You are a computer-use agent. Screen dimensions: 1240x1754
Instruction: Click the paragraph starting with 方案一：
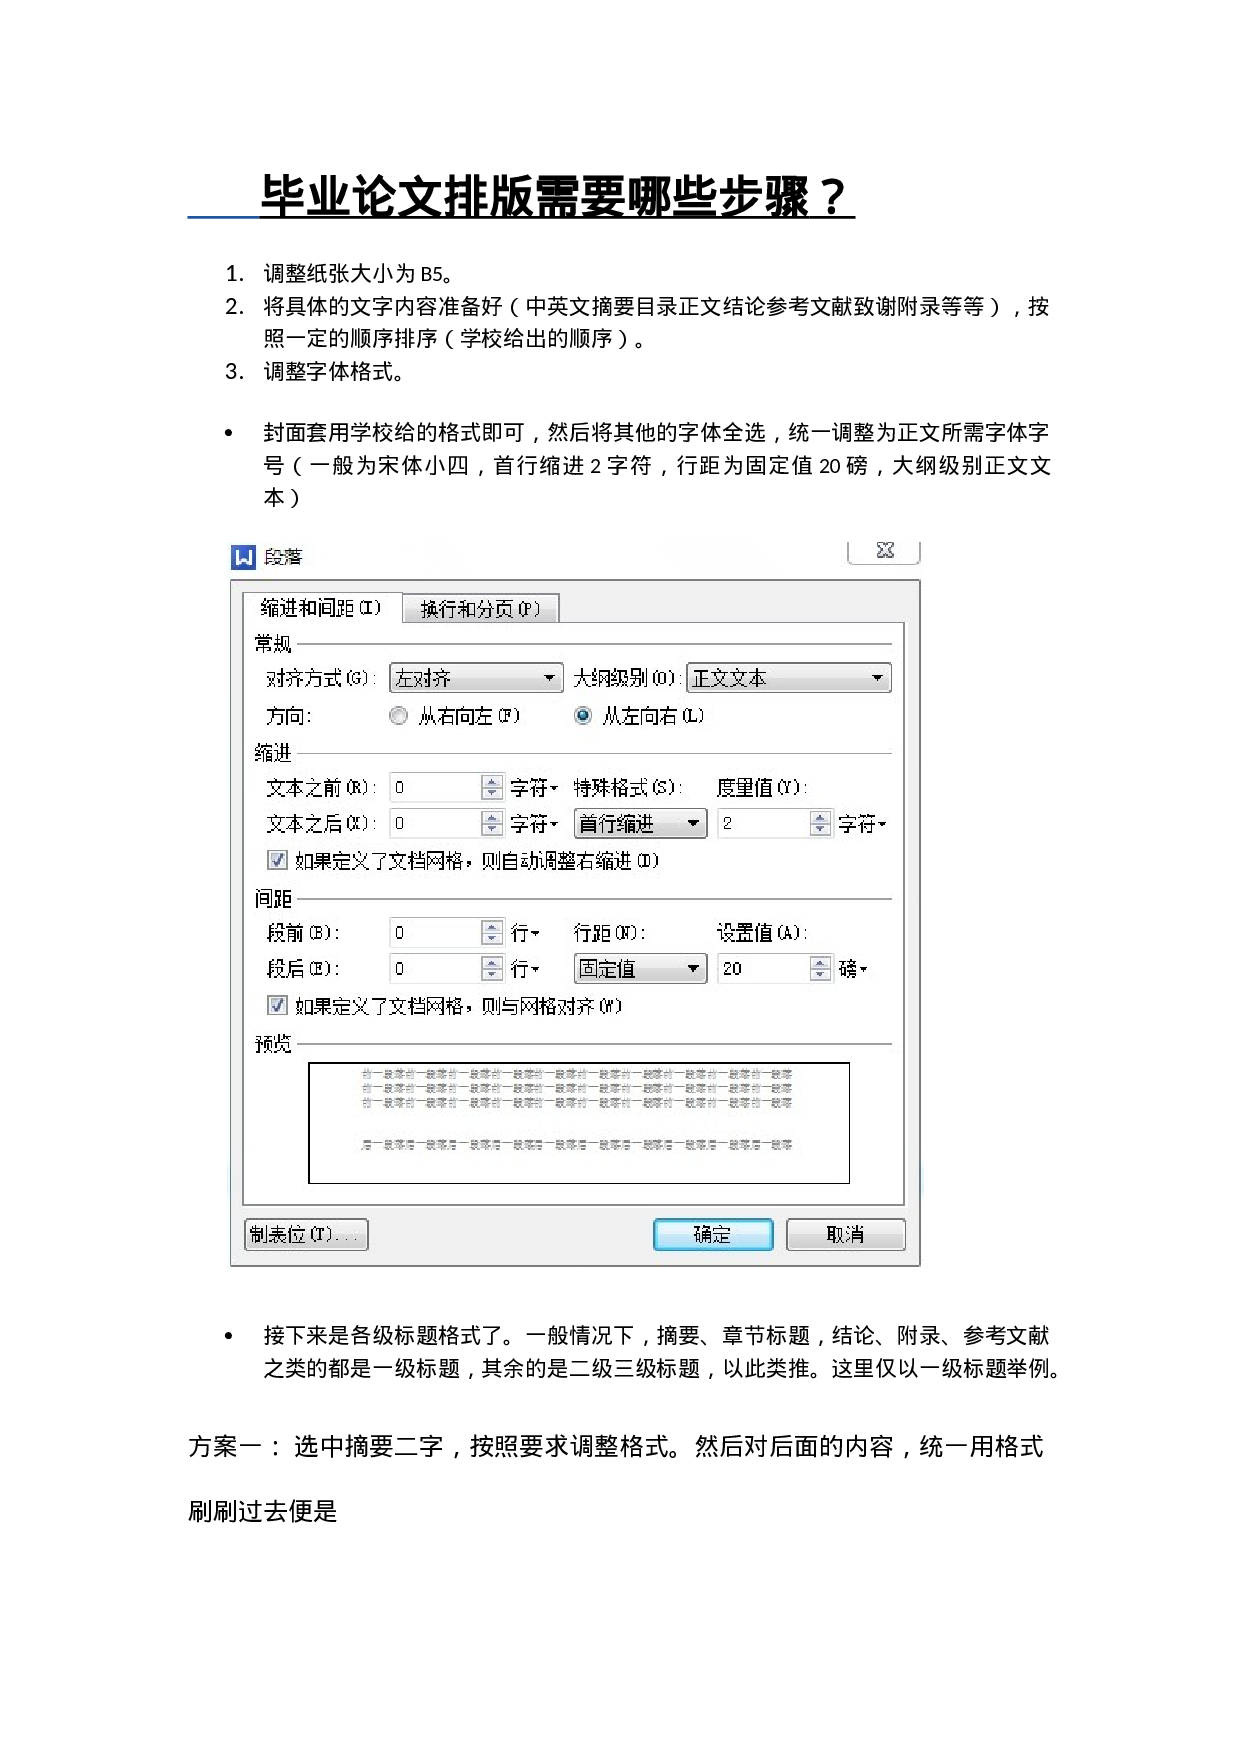pyautogui.click(x=616, y=1479)
